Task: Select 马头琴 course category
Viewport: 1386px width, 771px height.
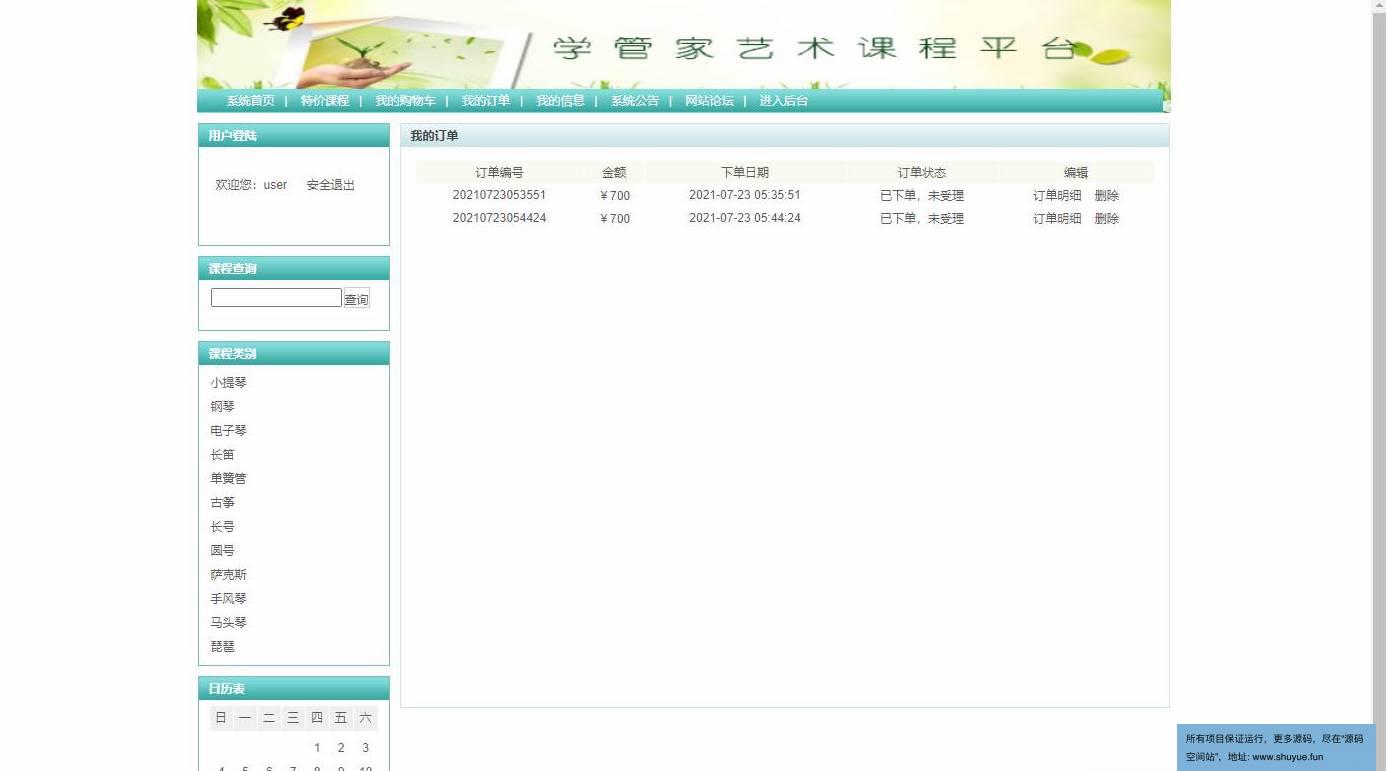Action: coord(228,623)
